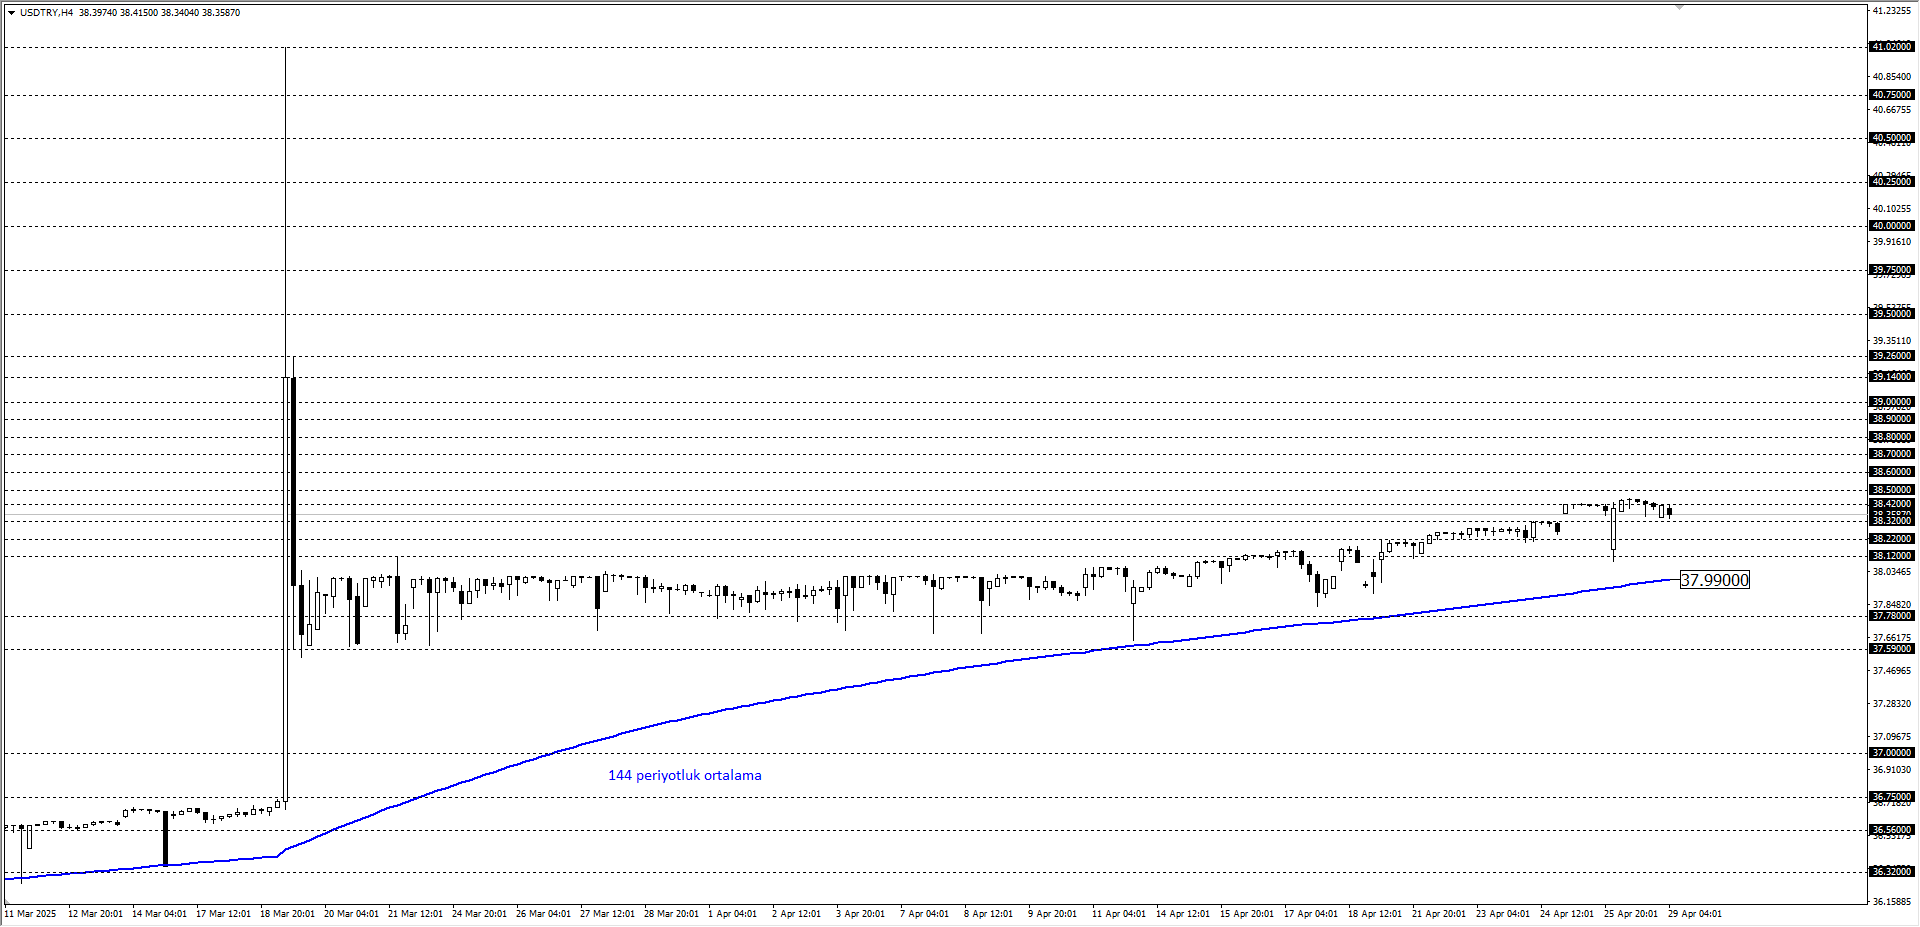This screenshot has width=1920, height=927.
Task: Click the 40.75000 price level label
Action: pyautogui.click(x=1891, y=95)
